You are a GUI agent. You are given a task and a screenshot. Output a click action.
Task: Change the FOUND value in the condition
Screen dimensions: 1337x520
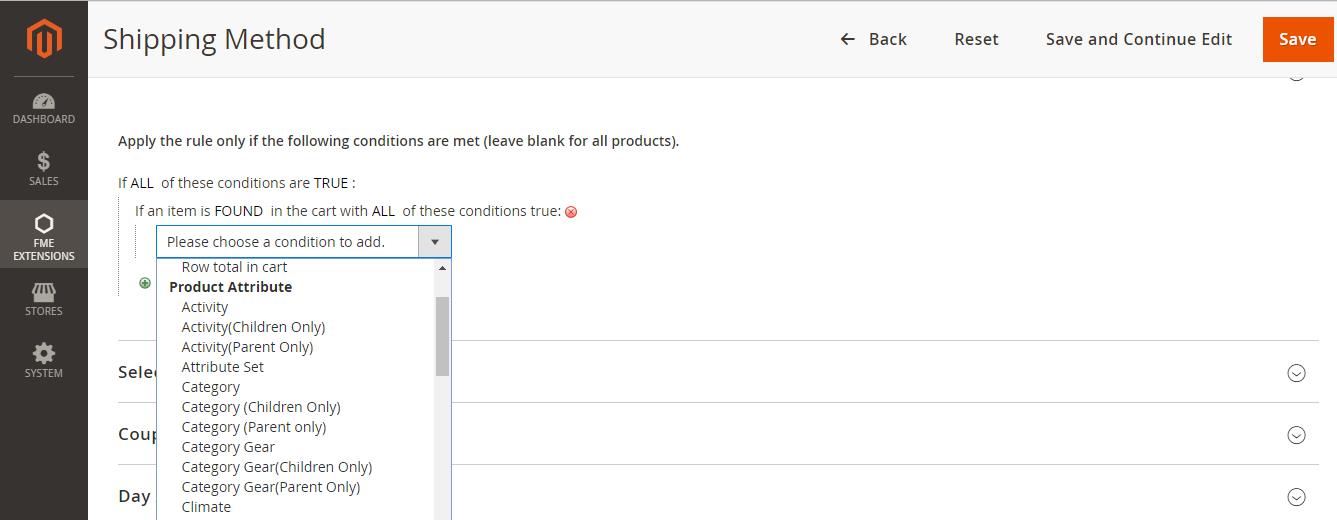pyautogui.click(x=239, y=211)
